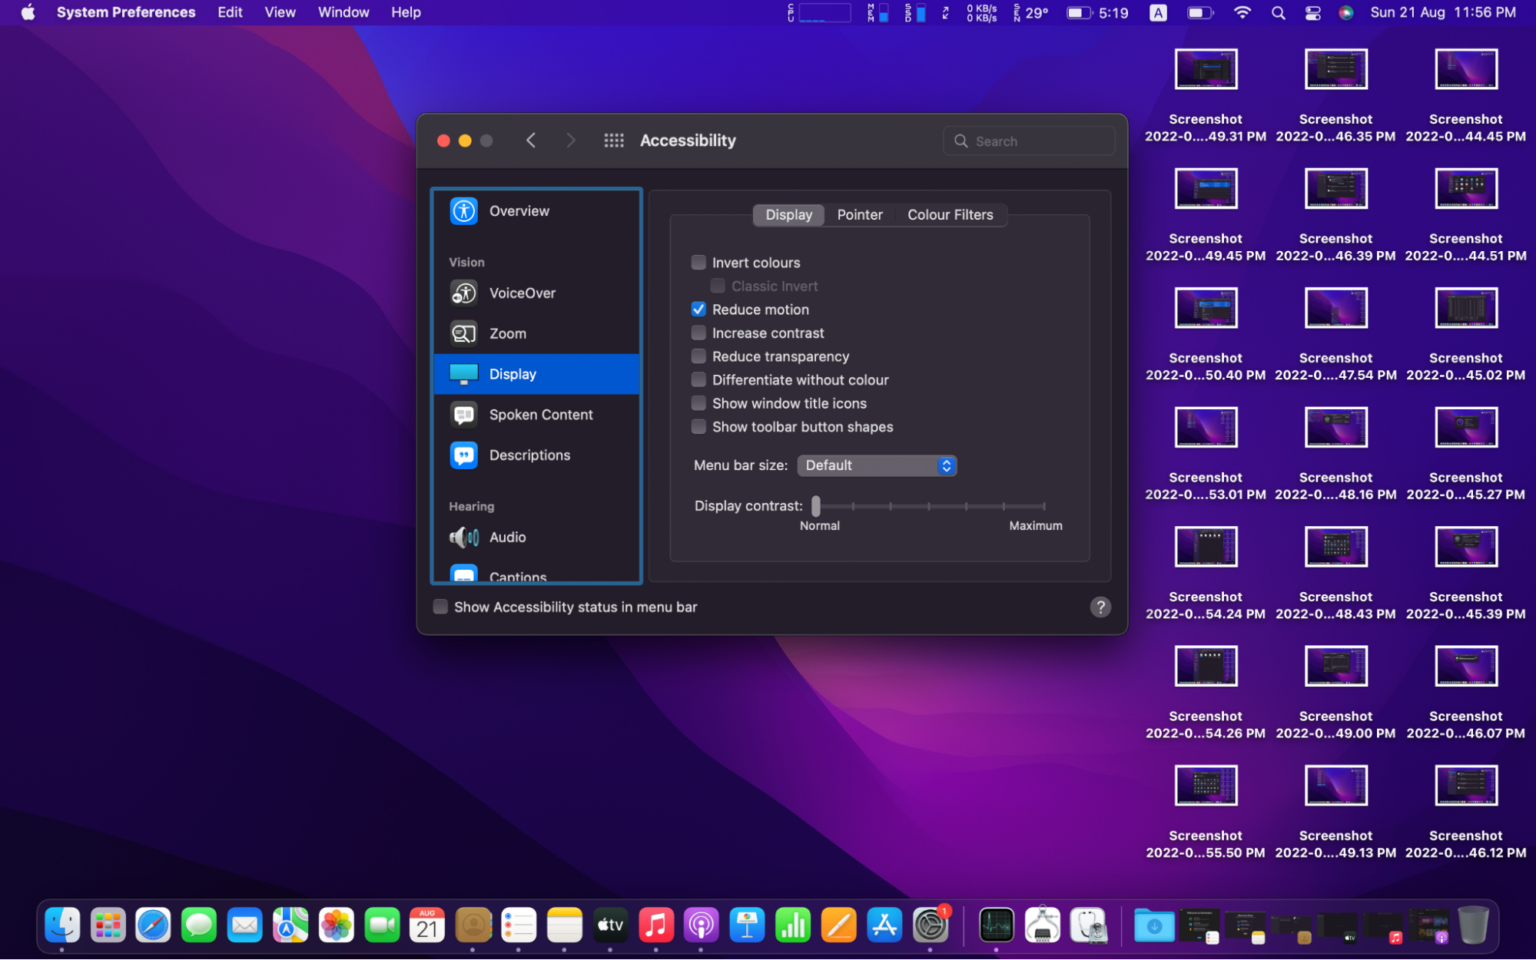Open the Zoom accessibility settings
Image resolution: width=1536 pixels, height=960 pixels.
pos(508,333)
